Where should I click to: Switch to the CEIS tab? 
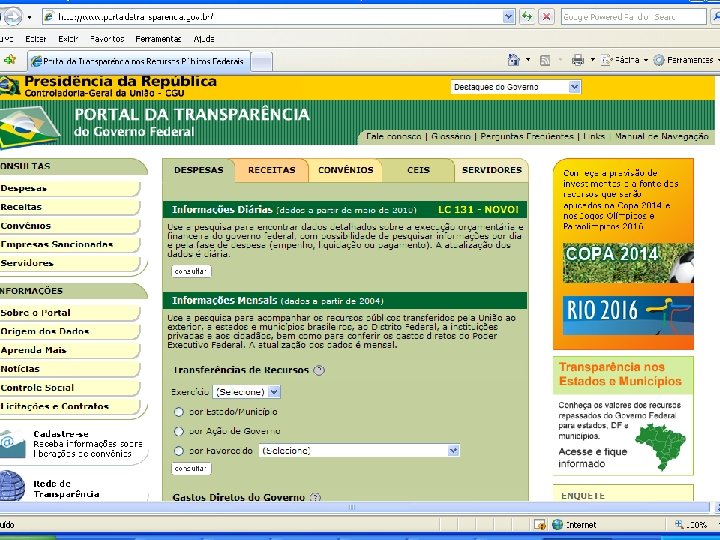418,170
